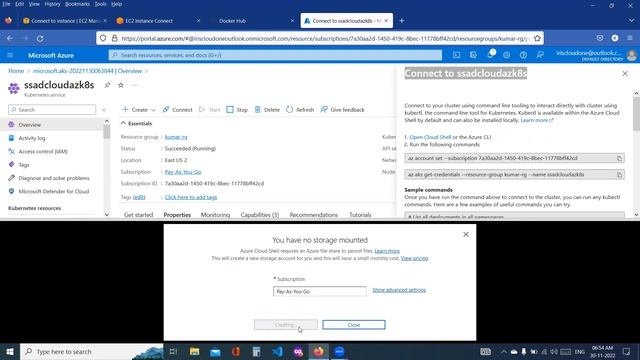Click the account avatar in Azure header
The image size is (640, 360).
coord(632,55)
